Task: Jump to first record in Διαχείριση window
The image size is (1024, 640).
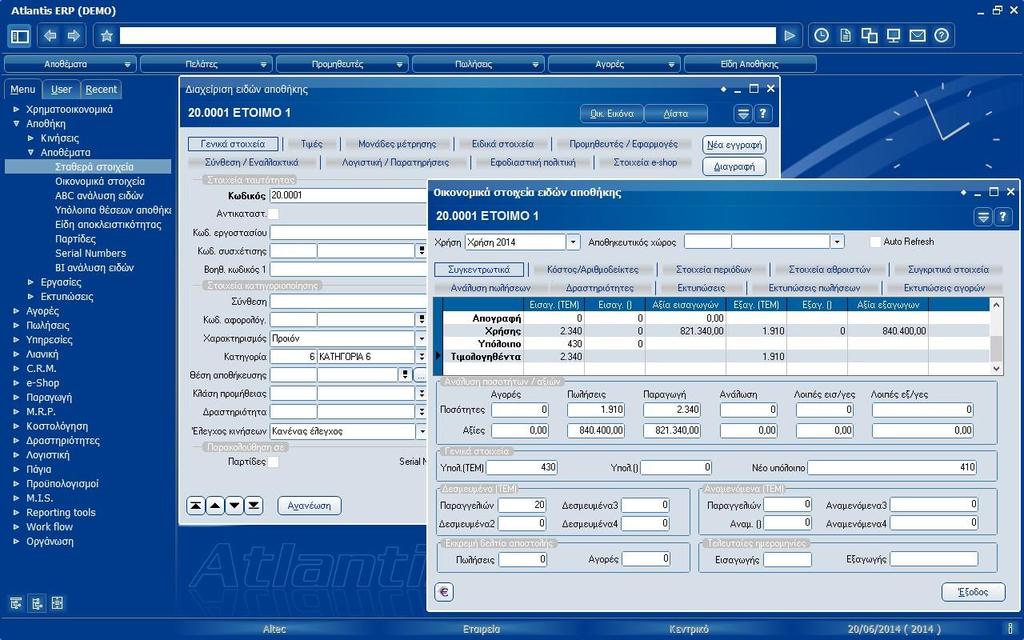Action: point(195,505)
